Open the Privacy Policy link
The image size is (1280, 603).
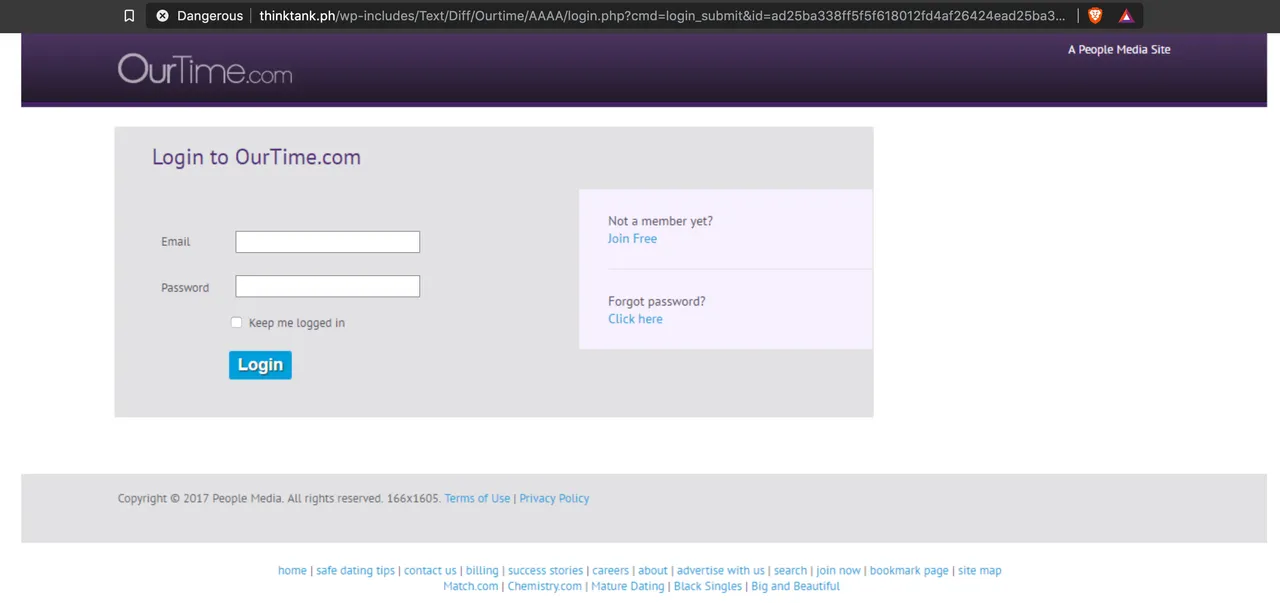click(554, 498)
